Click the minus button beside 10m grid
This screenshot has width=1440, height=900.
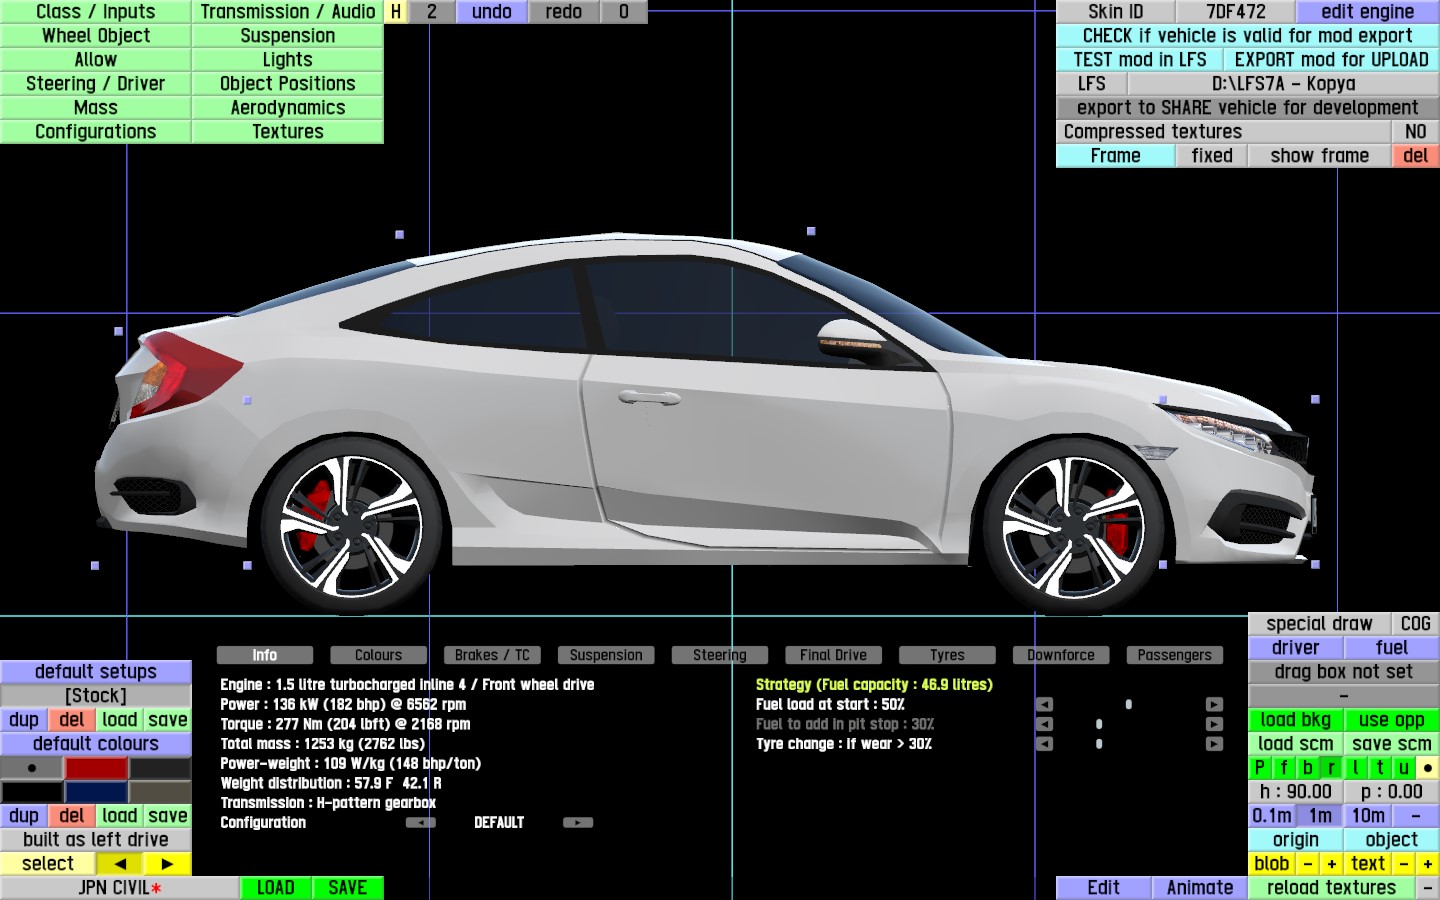tap(1416, 816)
